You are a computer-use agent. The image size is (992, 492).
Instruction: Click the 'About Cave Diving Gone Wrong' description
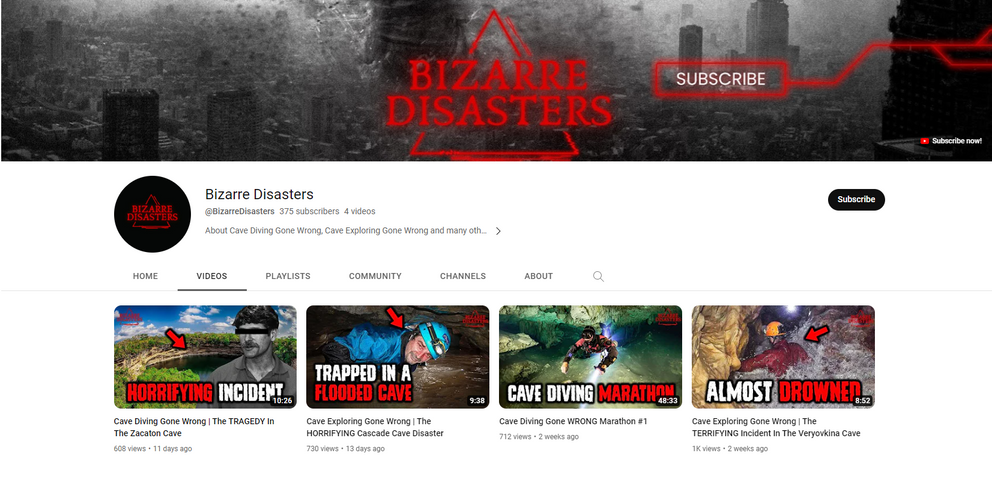click(x=346, y=231)
